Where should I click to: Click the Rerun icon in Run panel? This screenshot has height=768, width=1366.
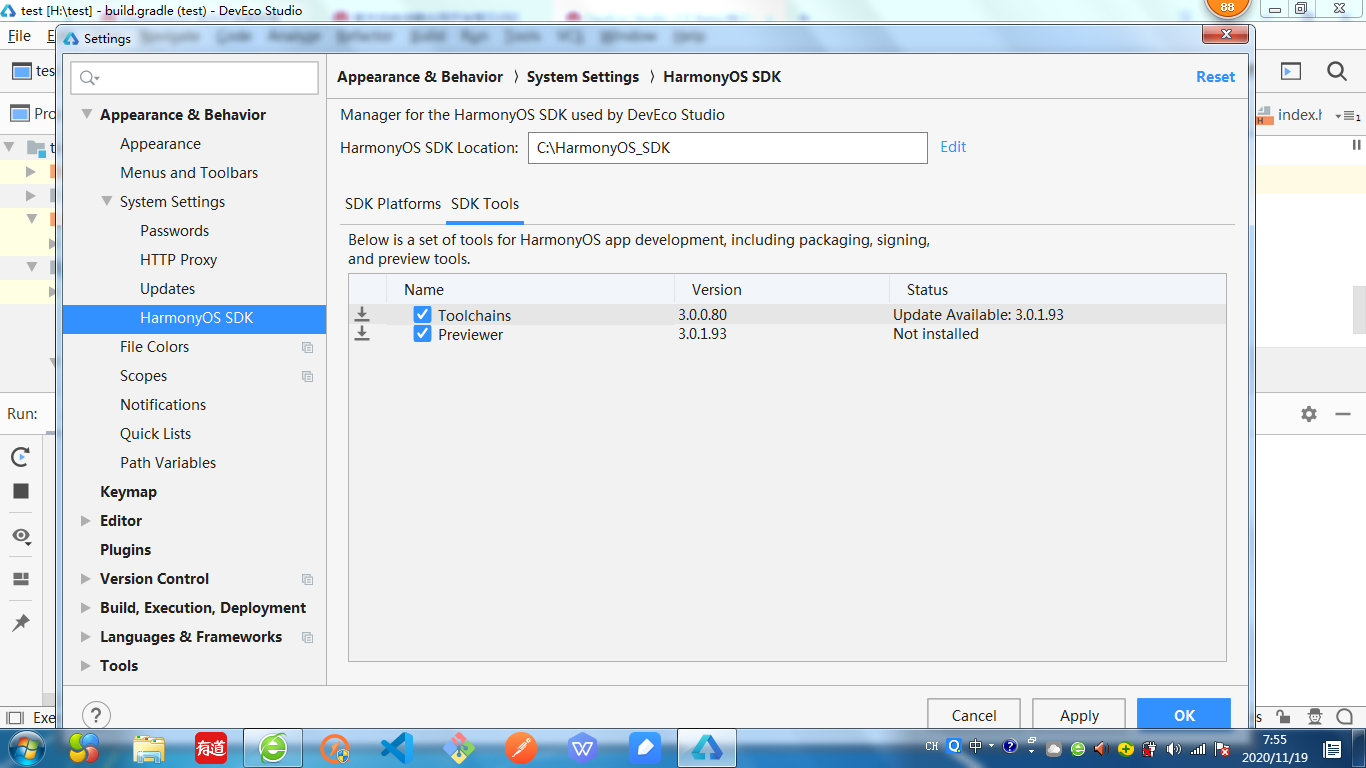pos(20,457)
